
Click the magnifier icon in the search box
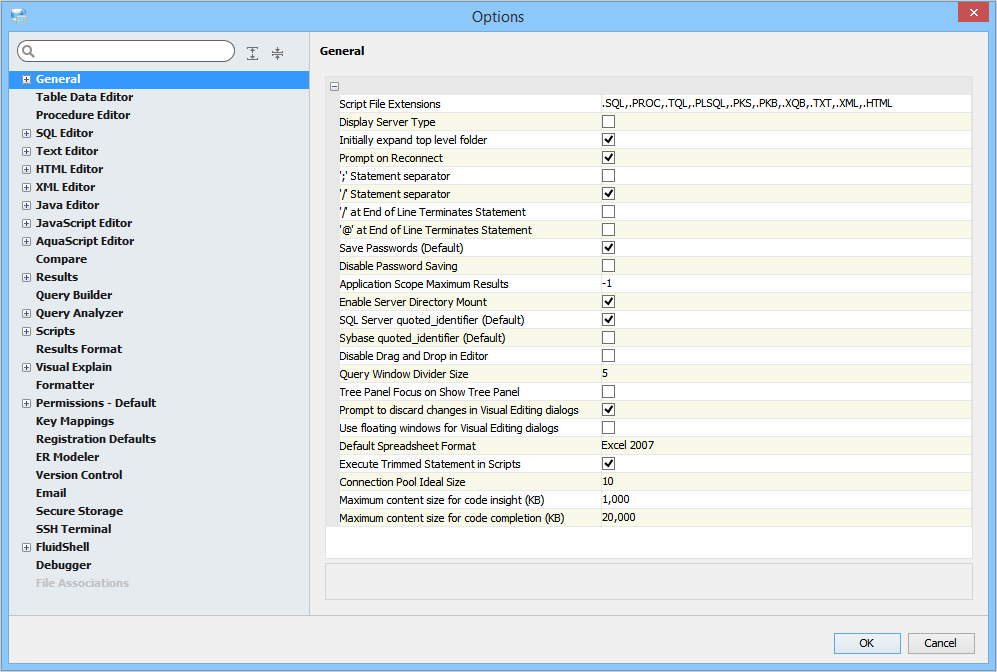point(28,52)
